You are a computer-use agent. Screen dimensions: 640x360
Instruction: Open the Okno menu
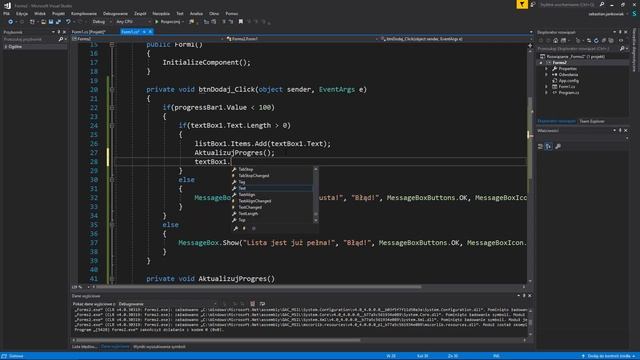(x=214, y=13)
